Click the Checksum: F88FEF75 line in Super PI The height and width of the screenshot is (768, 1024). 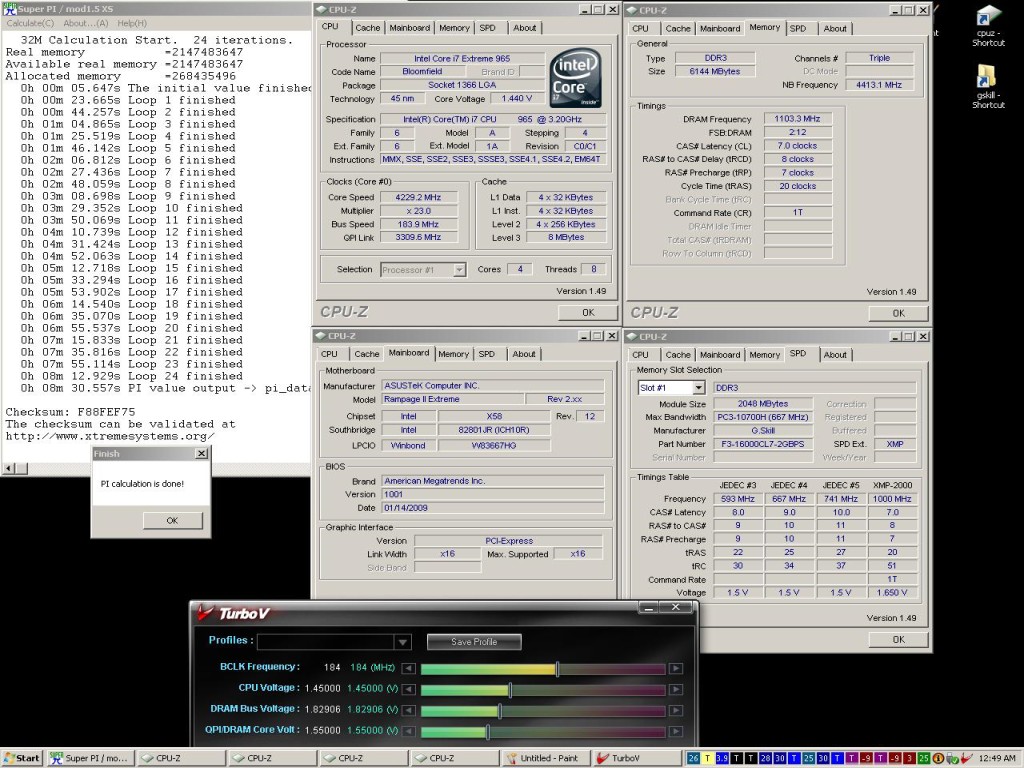[71, 412]
